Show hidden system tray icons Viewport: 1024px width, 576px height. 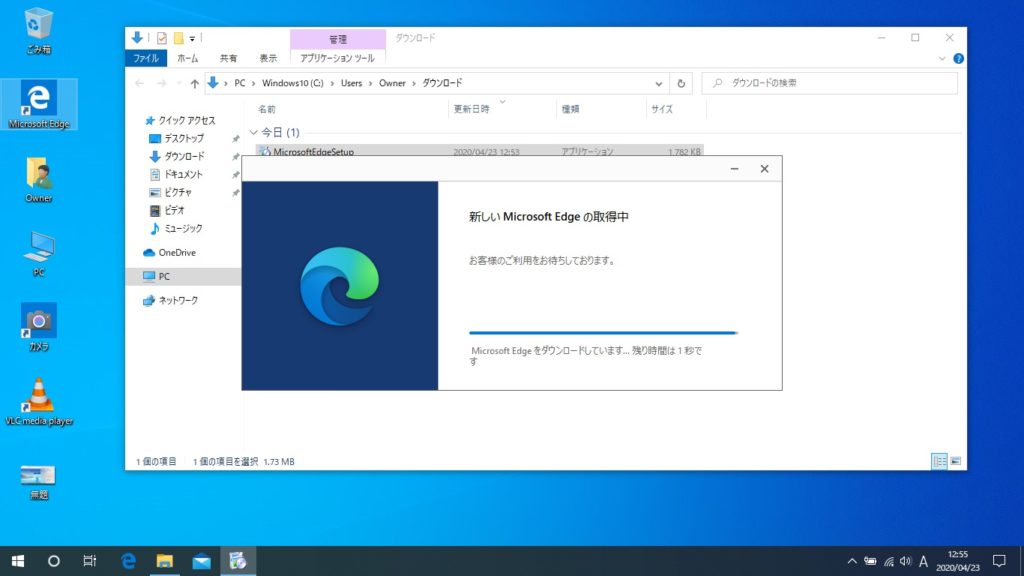[x=852, y=561]
